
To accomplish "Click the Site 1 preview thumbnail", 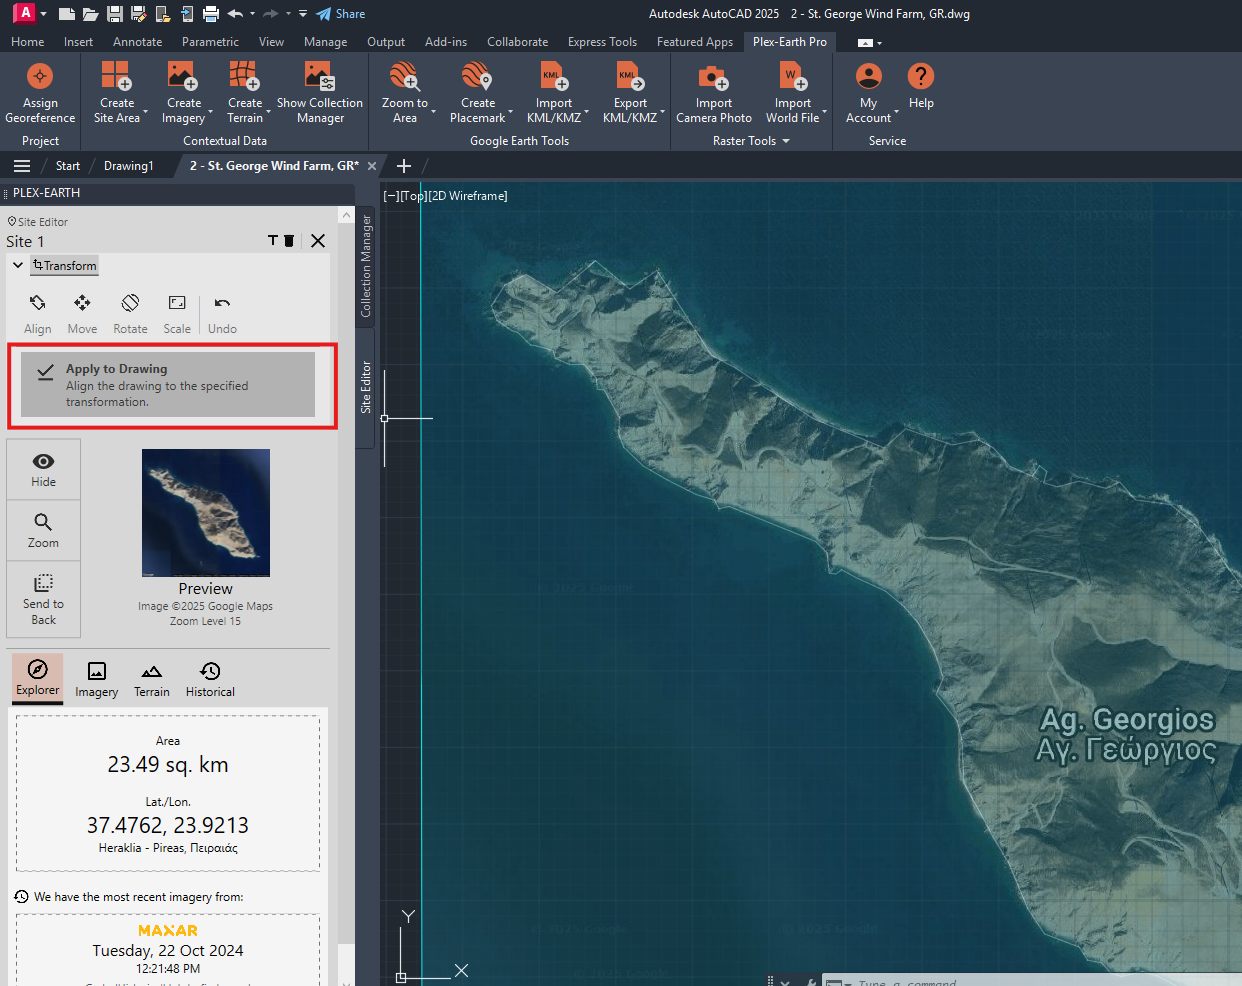I will 206,513.
